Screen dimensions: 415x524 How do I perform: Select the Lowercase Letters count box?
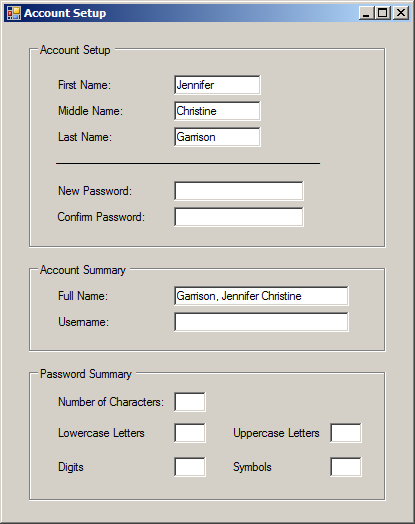(x=190, y=433)
